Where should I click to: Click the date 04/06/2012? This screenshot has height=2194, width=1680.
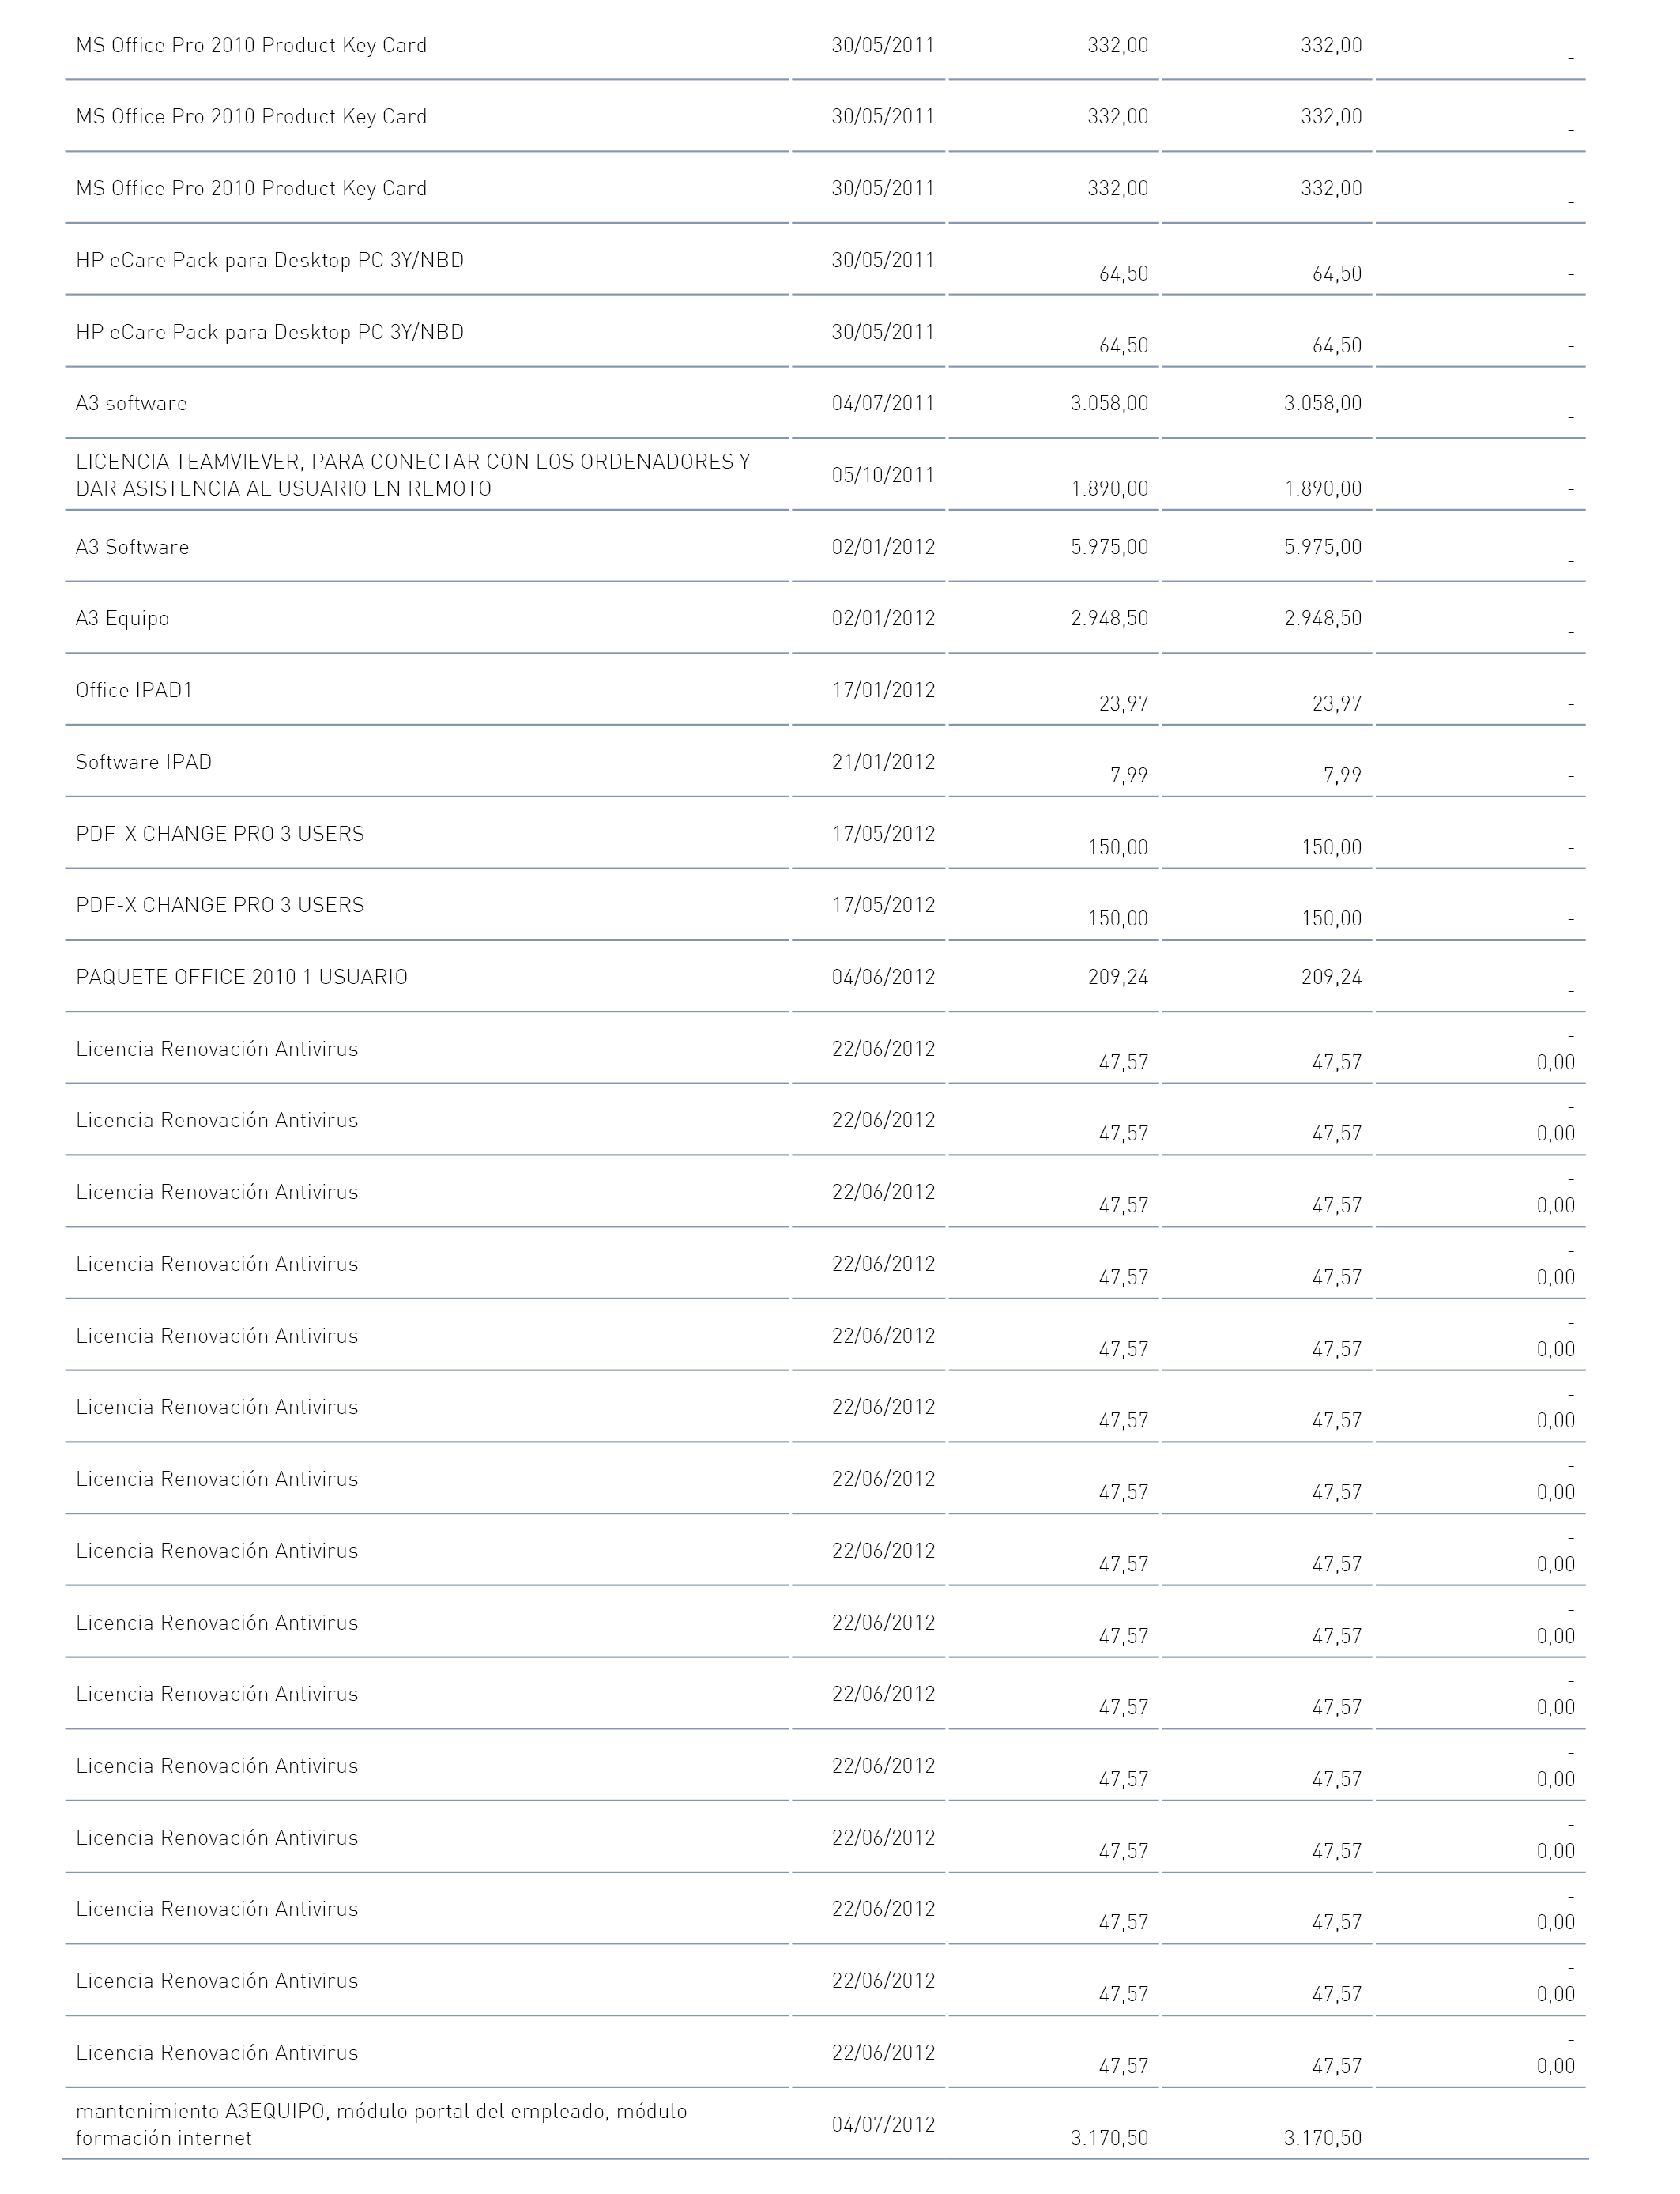pos(883,977)
